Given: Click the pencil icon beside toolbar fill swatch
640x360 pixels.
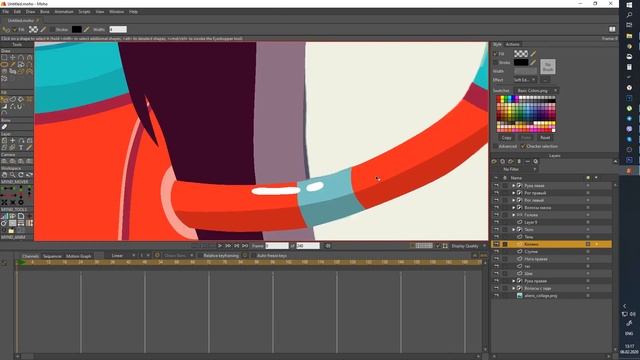Looking at the screenshot, I should [43, 29].
